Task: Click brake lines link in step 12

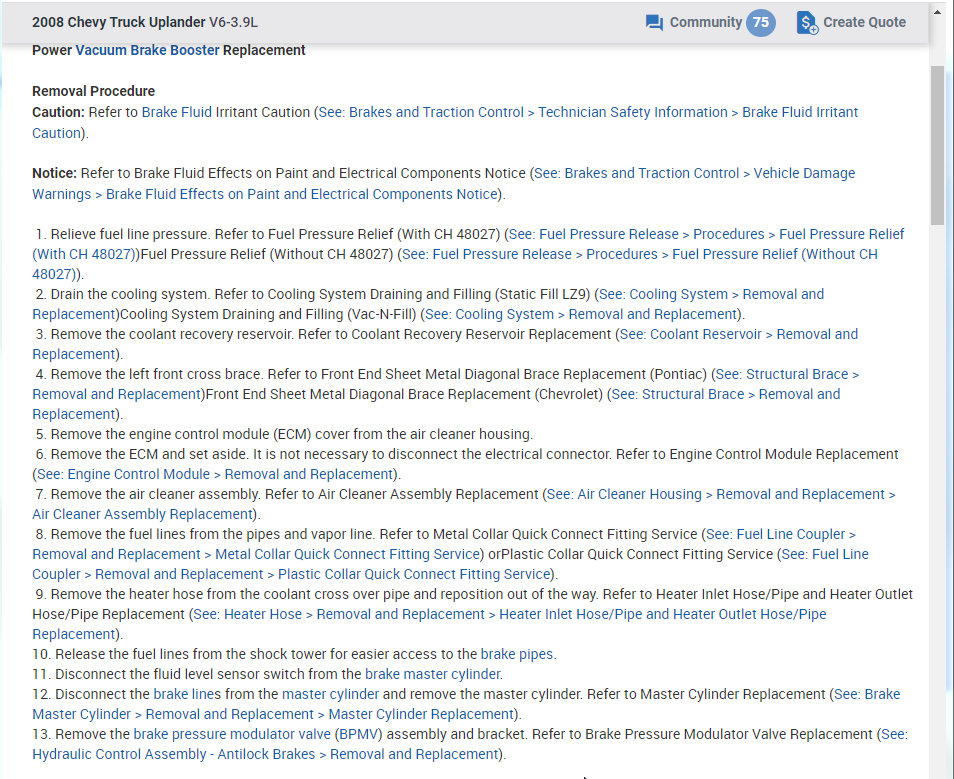Action: click(x=187, y=695)
